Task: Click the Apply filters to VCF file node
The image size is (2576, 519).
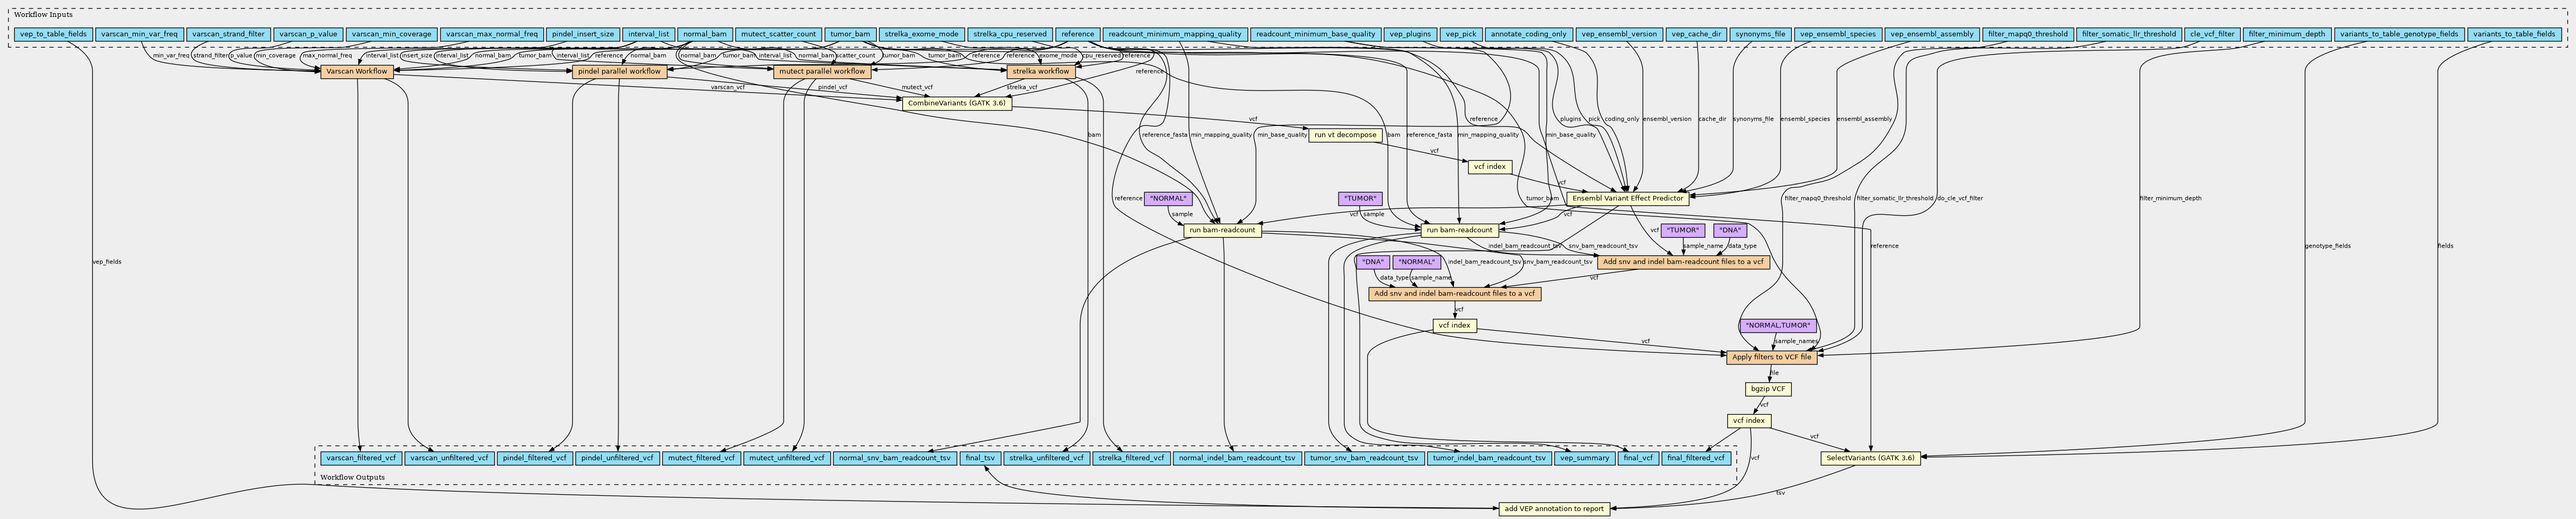Action: click(1772, 357)
